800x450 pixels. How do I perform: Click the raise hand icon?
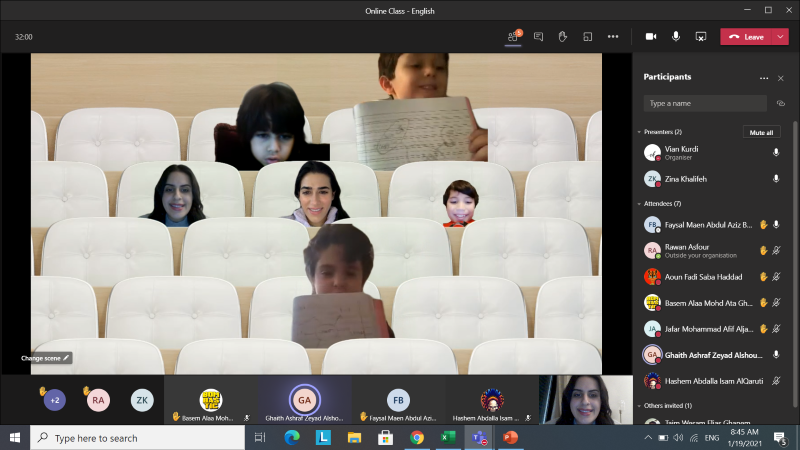point(563,36)
